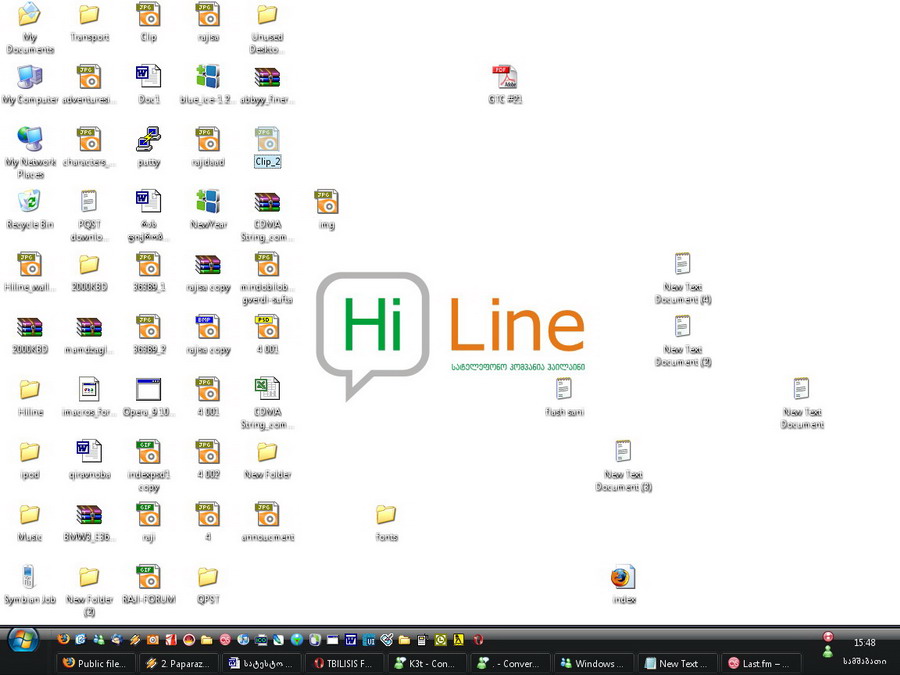
Task: Launch Firefox from Quick Launch
Action: coord(63,639)
